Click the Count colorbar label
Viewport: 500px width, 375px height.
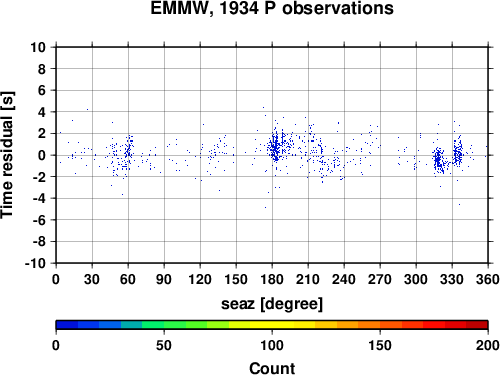[272, 368]
